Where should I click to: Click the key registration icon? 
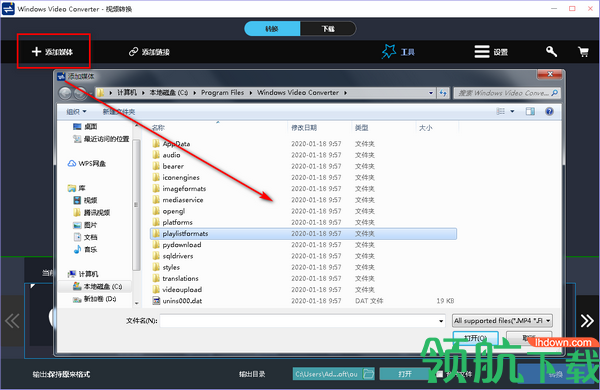coord(551,52)
